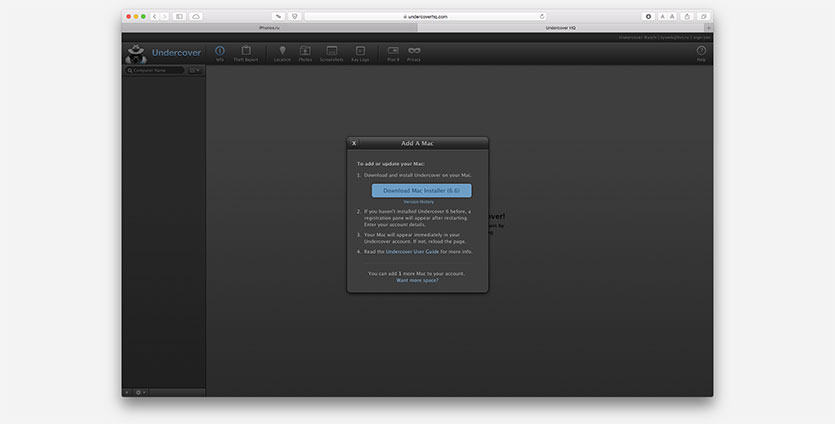Screen dimensions: 835x424
Task: Go back with Safari's back arrow
Action: [154, 17]
